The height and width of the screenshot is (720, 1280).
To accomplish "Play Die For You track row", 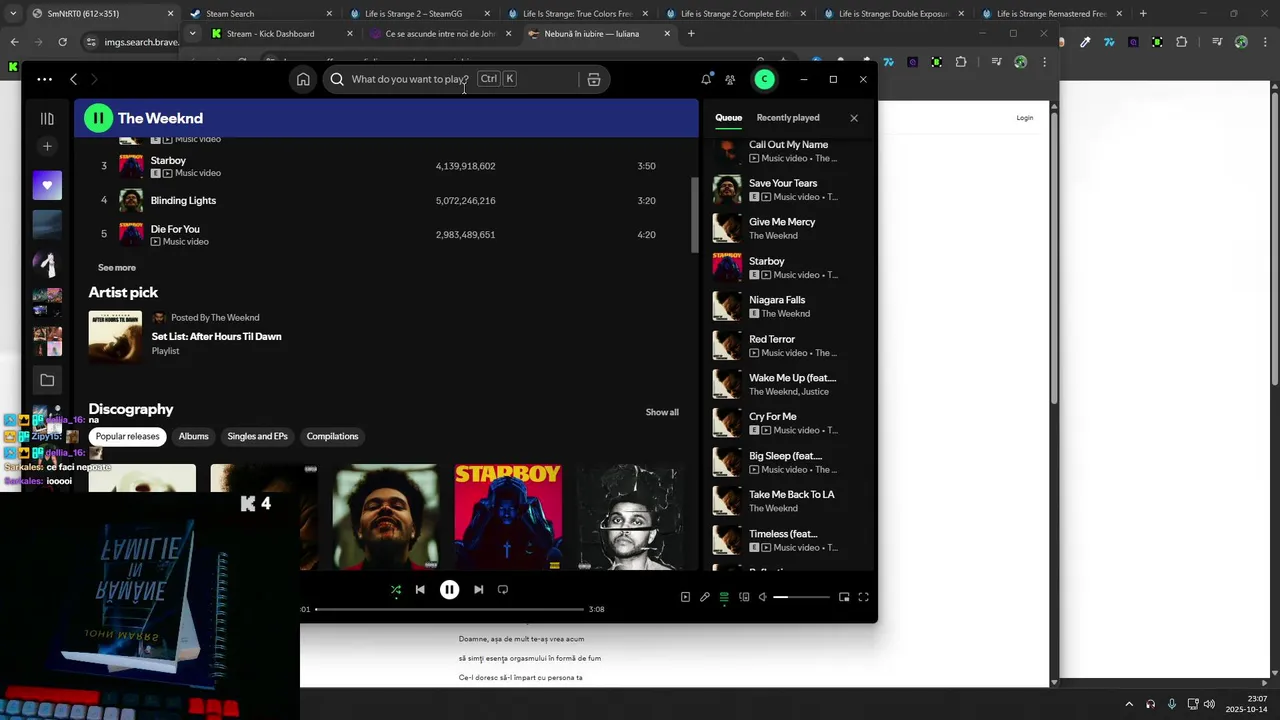I will 386,235.
